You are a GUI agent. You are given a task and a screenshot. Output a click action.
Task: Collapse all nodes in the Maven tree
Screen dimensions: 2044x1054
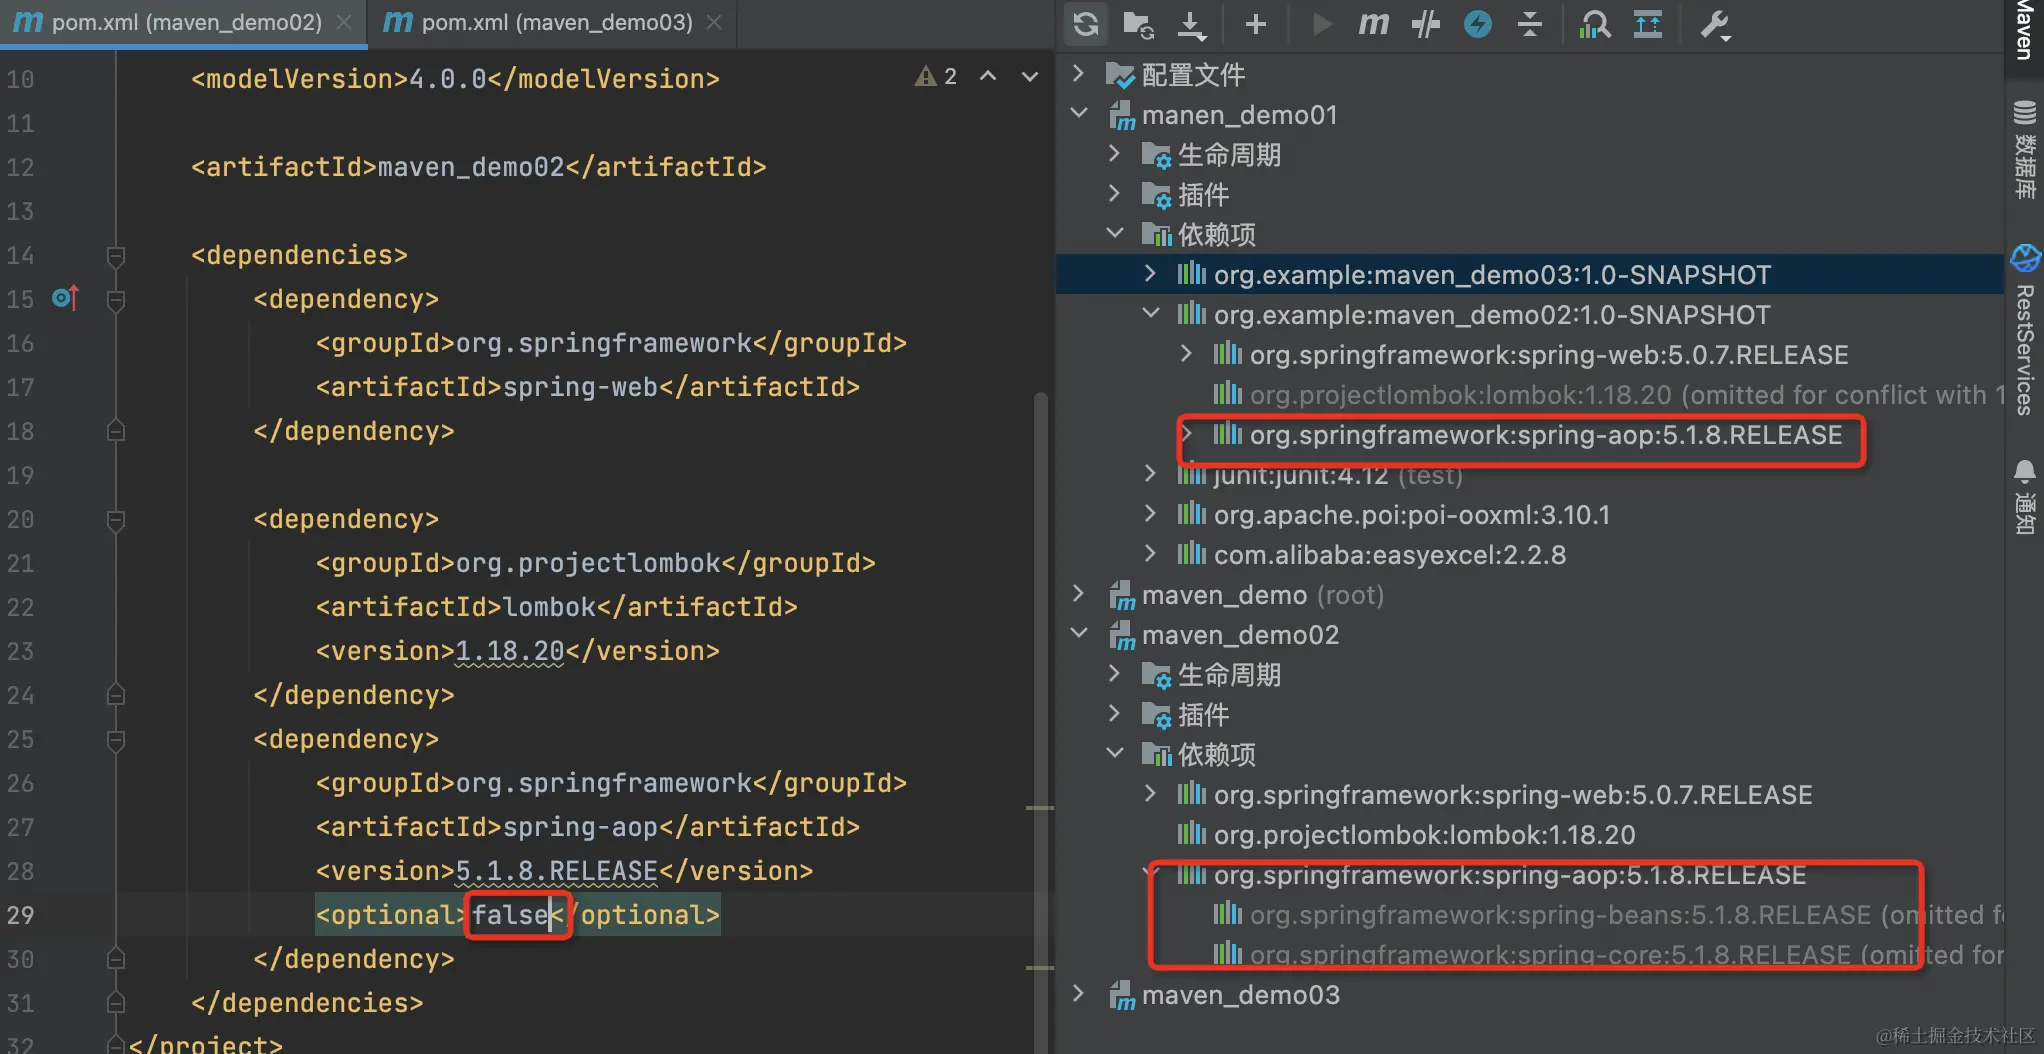click(1530, 23)
